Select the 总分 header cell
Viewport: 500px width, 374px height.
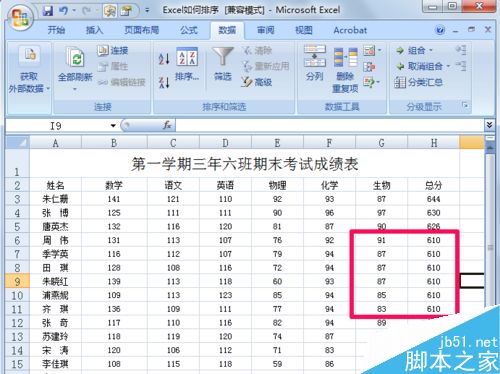click(x=433, y=185)
